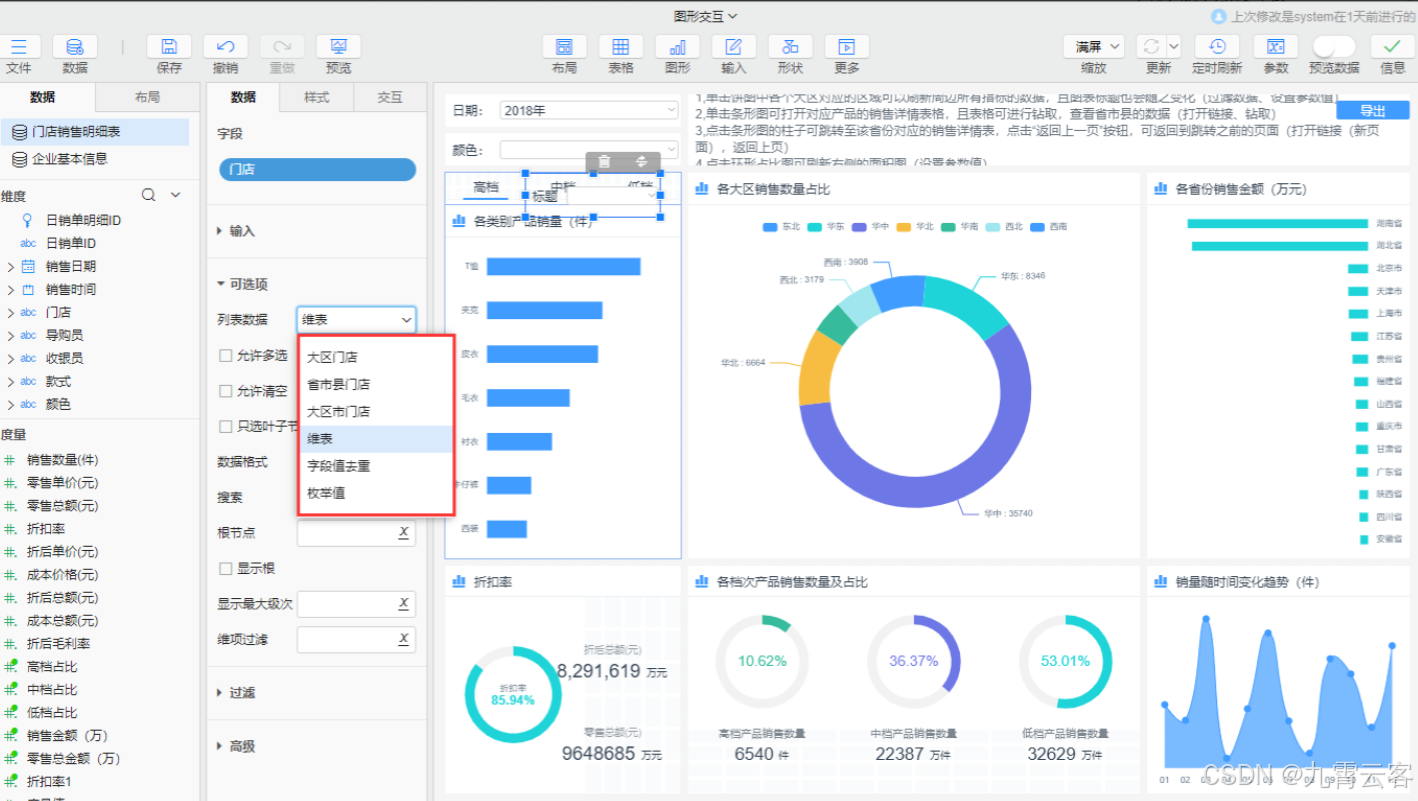Expand the 高级 section

(x=236, y=746)
